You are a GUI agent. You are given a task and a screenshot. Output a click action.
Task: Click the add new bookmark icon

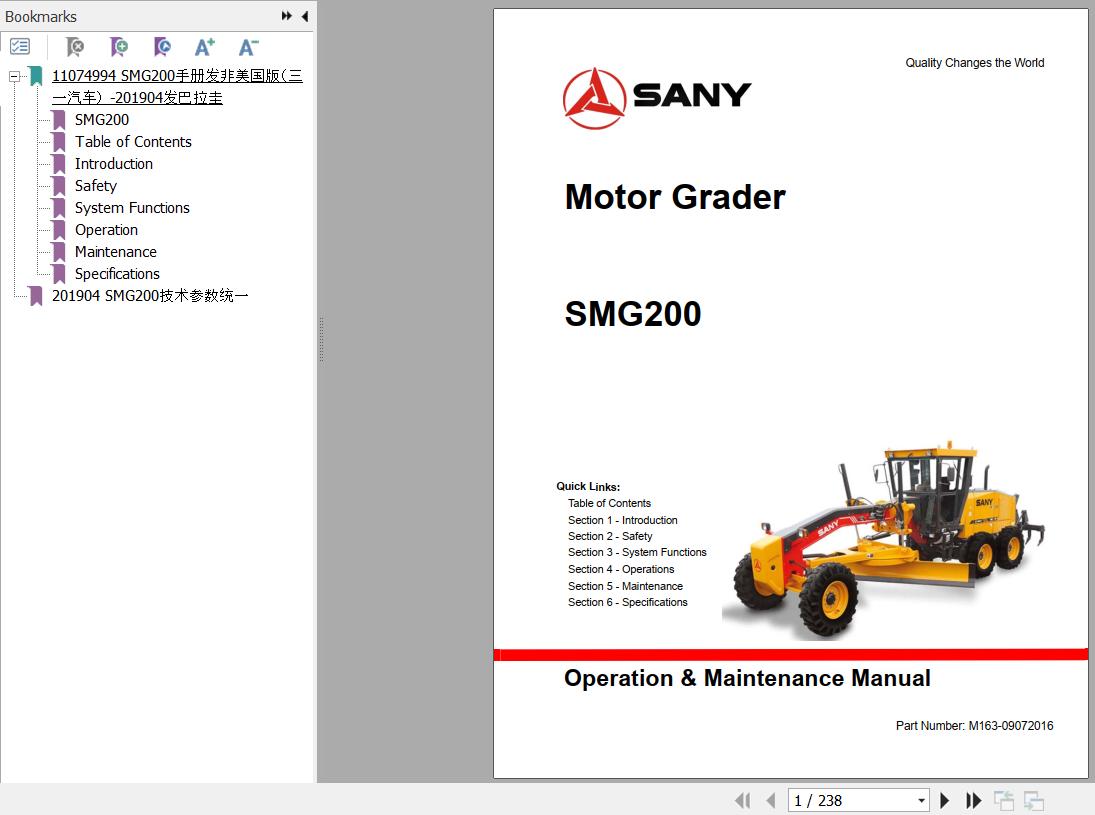pos(119,47)
